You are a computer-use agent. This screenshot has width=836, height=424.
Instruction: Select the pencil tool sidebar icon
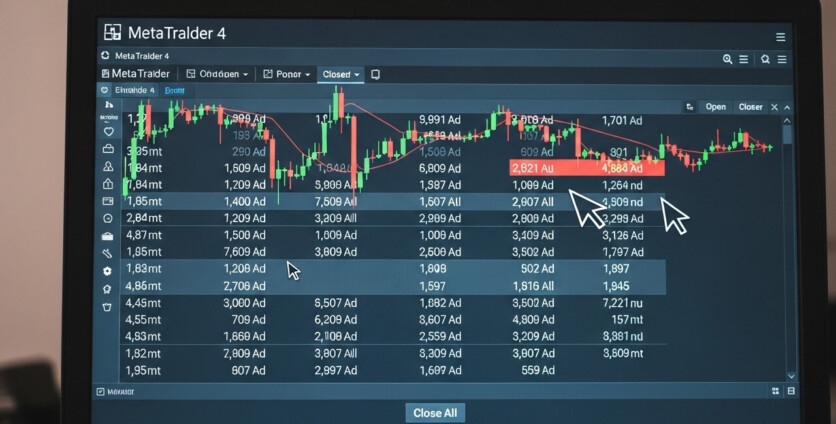(108, 253)
